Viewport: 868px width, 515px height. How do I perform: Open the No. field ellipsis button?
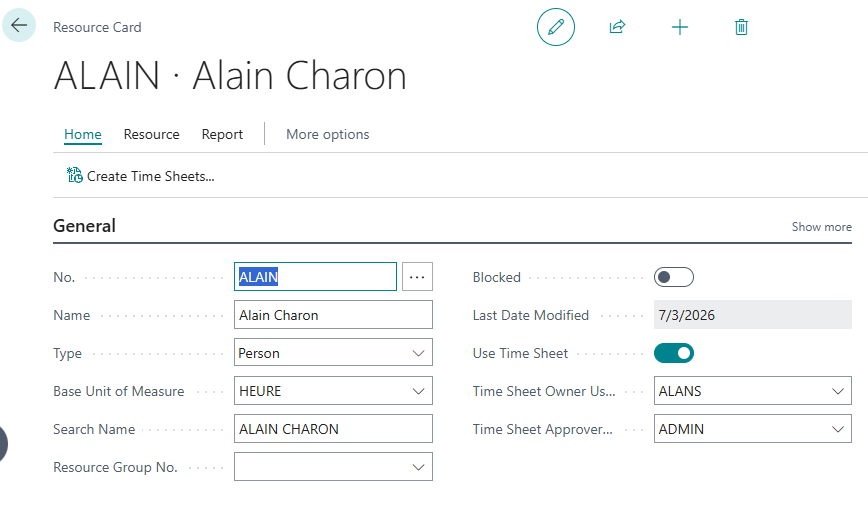(x=417, y=276)
